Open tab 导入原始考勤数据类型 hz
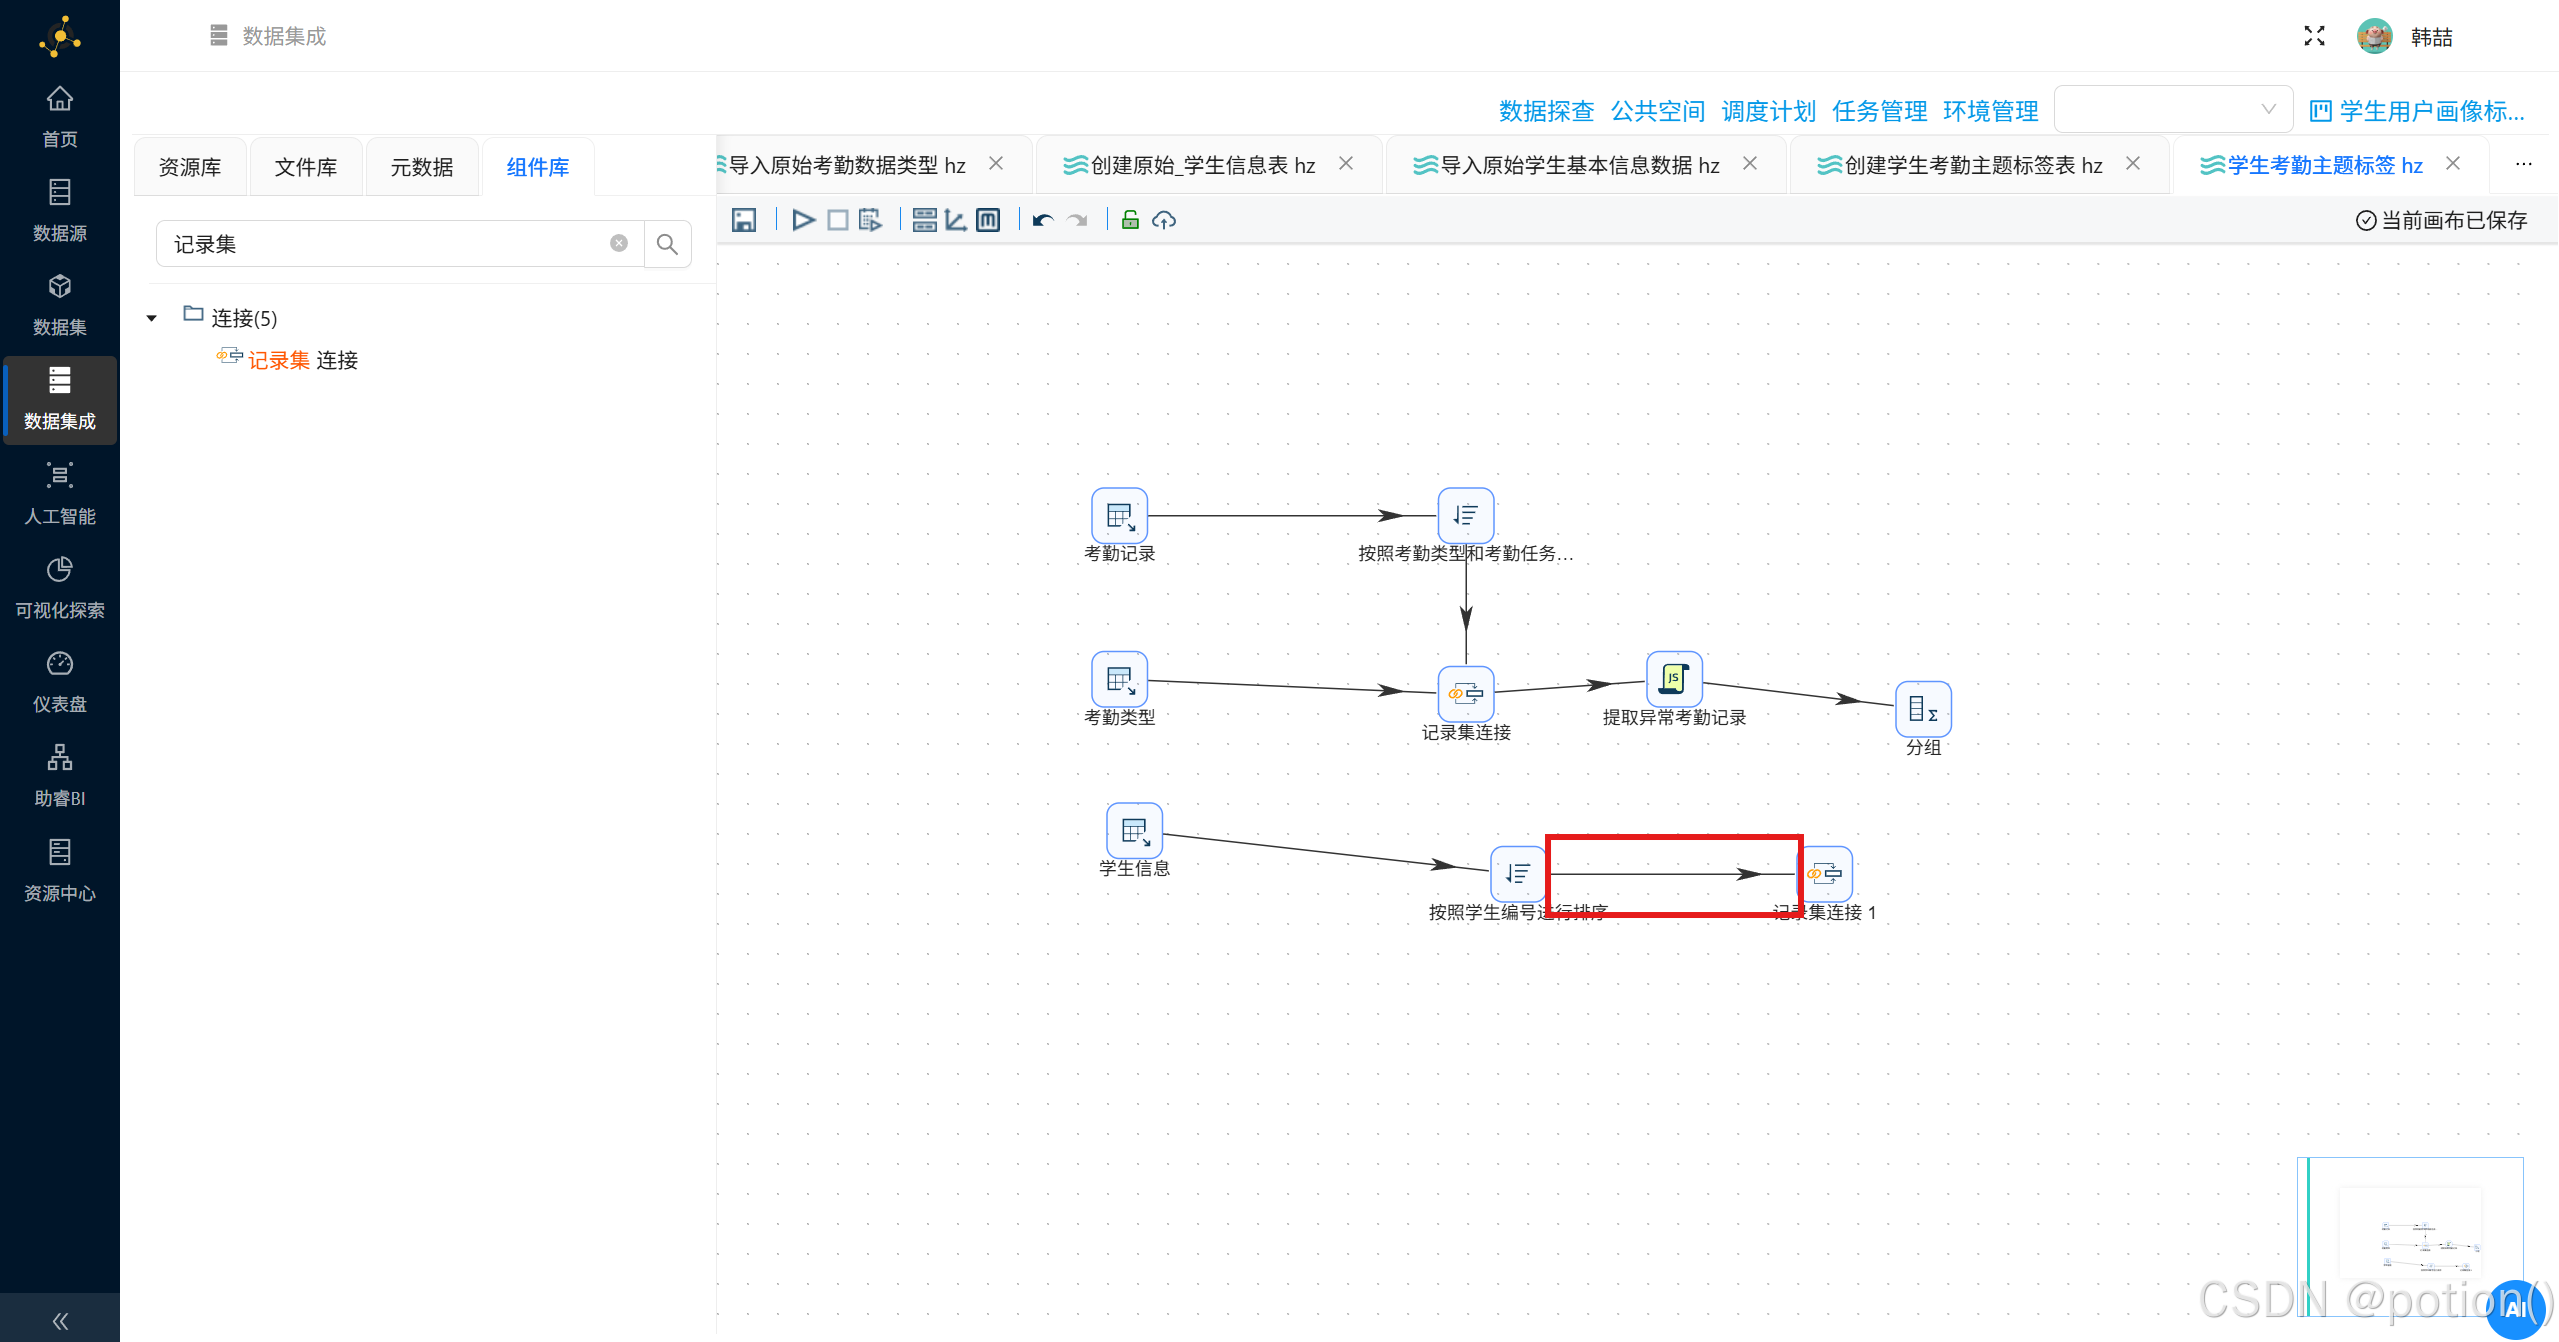The width and height of the screenshot is (2559, 1342). click(x=846, y=165)
